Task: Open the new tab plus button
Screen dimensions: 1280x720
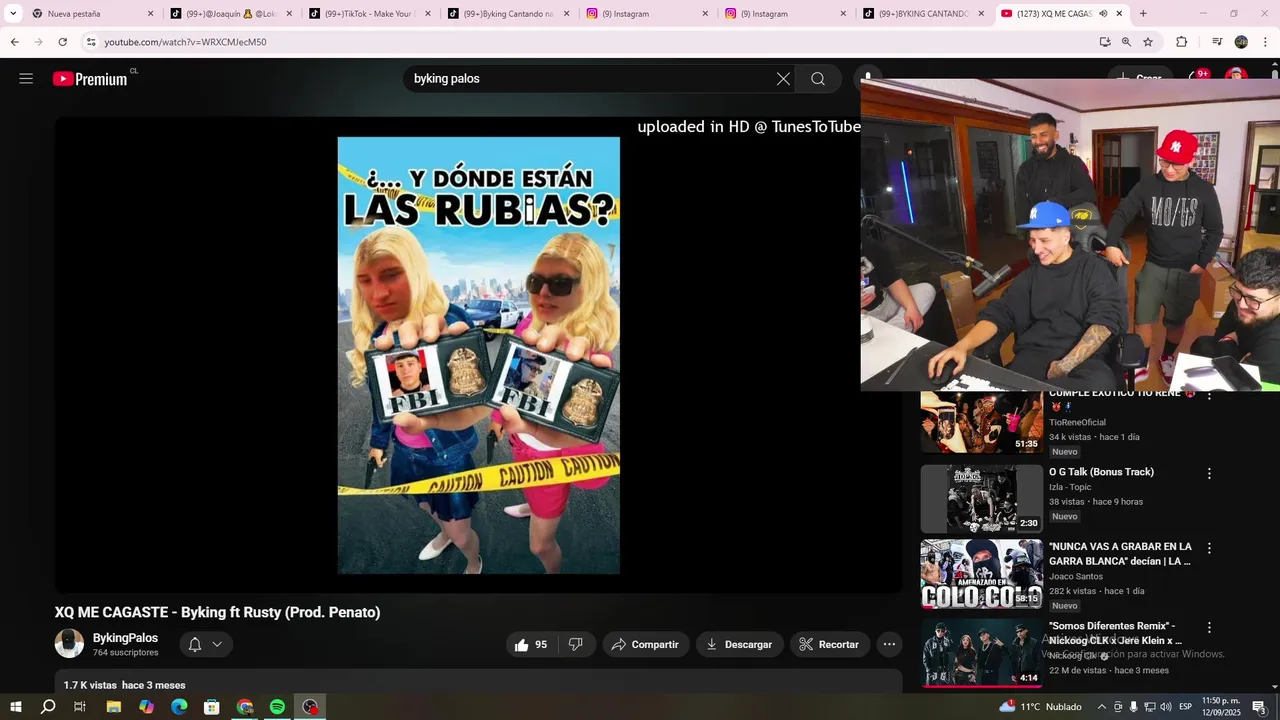Action: (1143, 14)
